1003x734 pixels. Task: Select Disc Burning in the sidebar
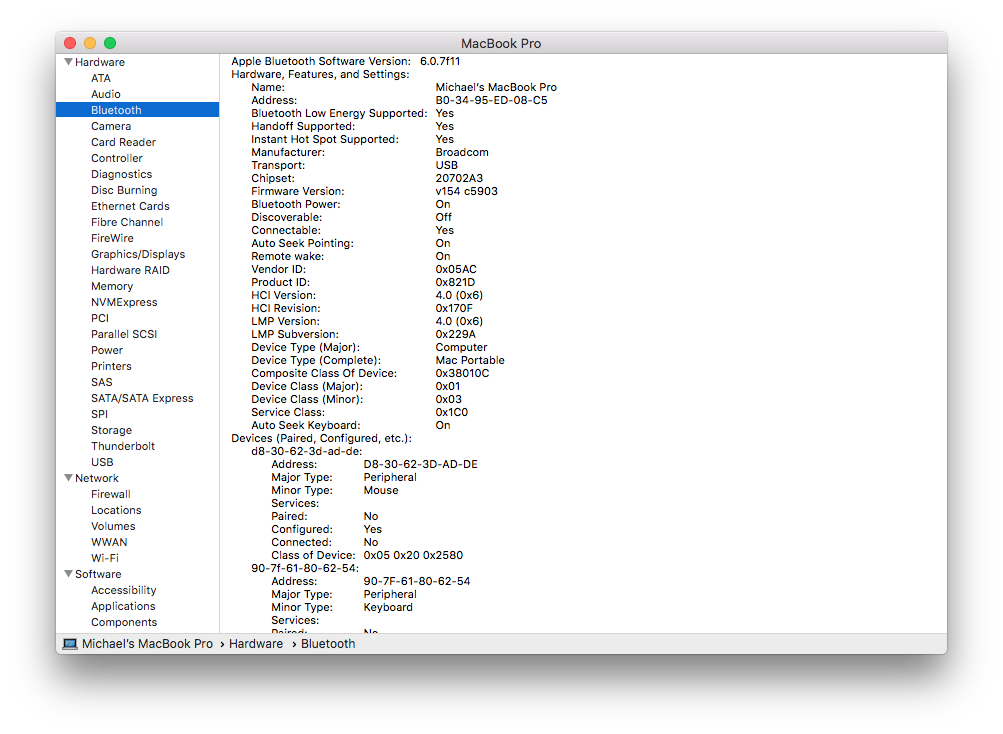point(124,190)
